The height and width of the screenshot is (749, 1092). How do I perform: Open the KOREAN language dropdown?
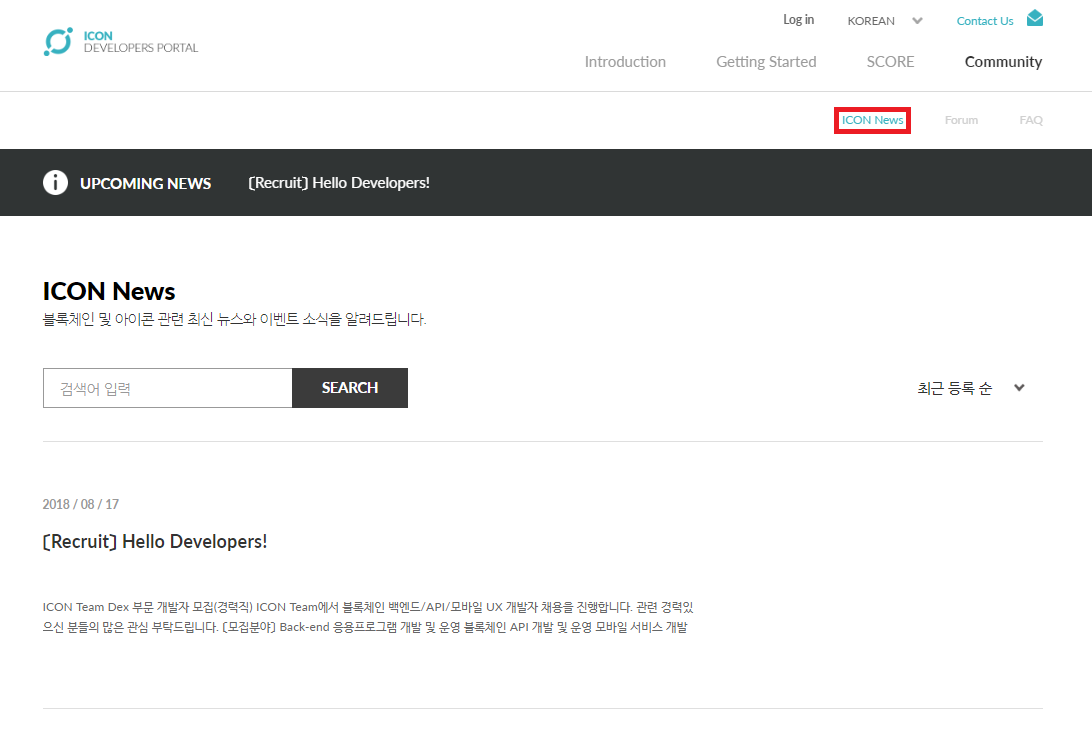[x=884, y=21]
